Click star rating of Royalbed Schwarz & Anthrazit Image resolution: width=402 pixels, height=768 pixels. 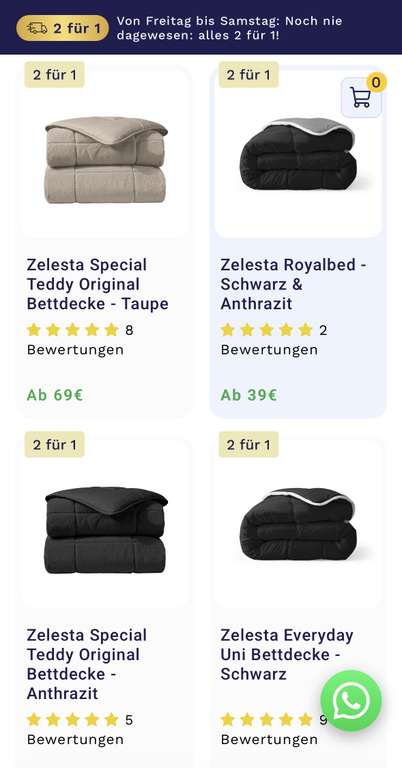(266, 330)
